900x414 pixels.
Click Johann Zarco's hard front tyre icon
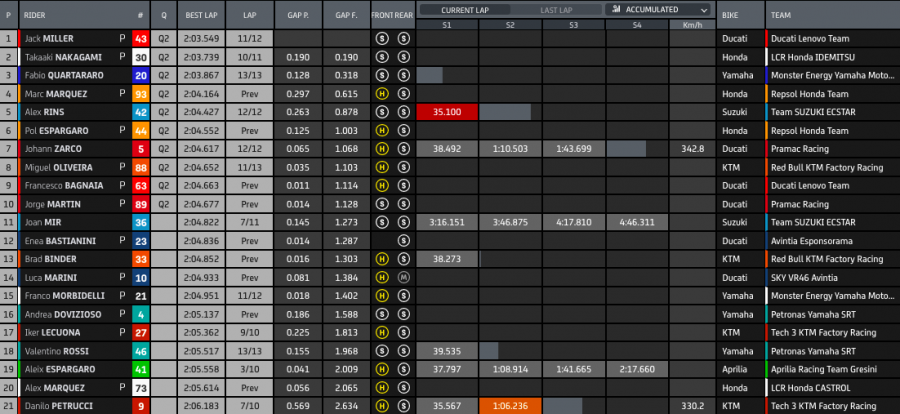coord(381,149)
